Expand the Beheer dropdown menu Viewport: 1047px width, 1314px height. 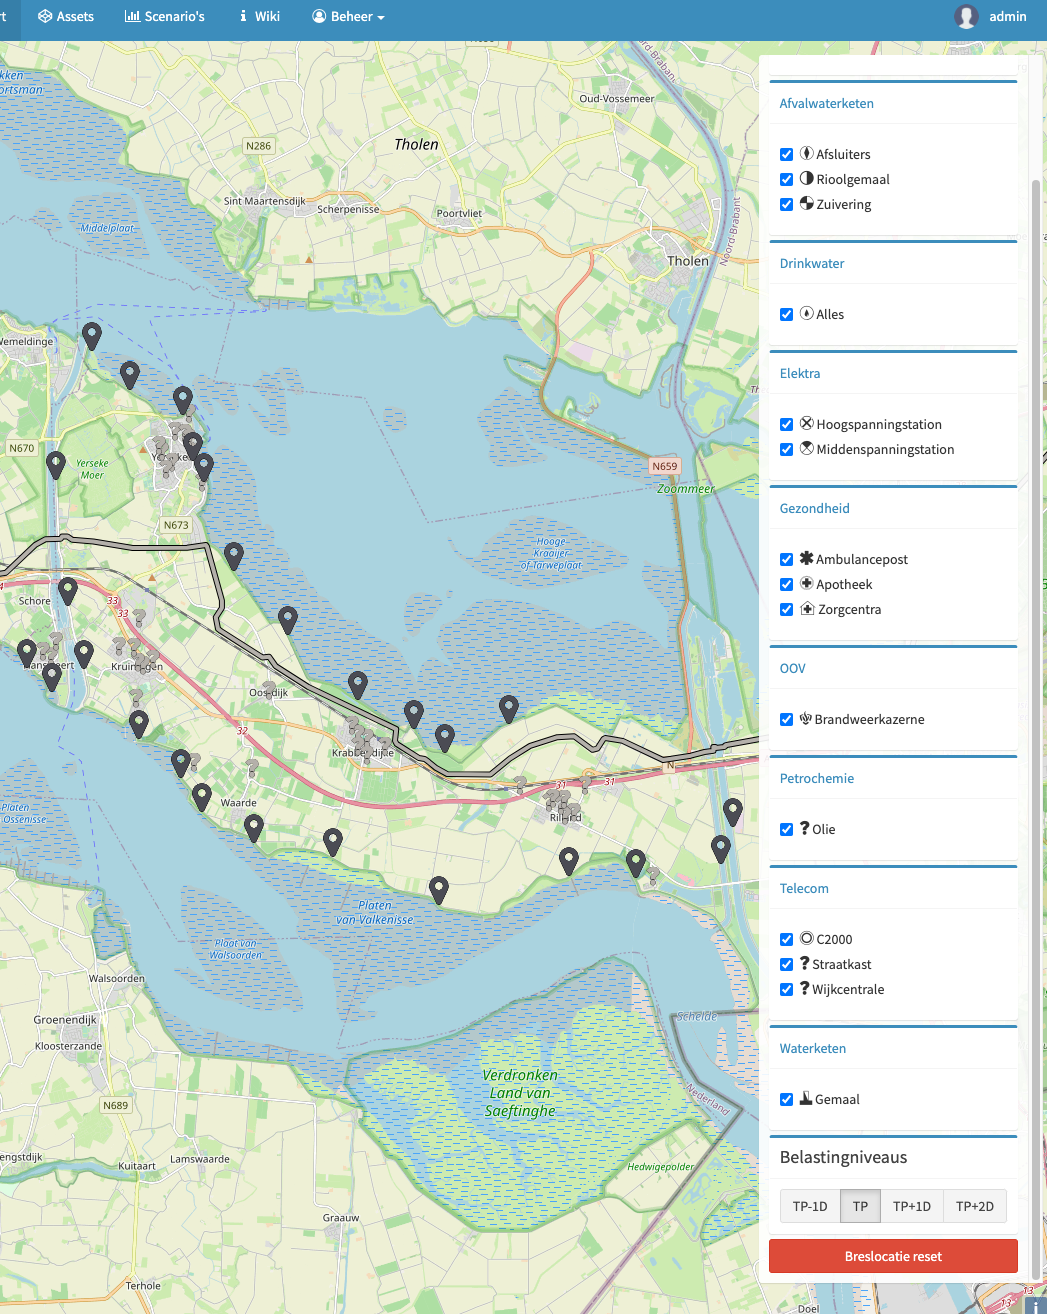pyautogui.click(x=348, y=16)
